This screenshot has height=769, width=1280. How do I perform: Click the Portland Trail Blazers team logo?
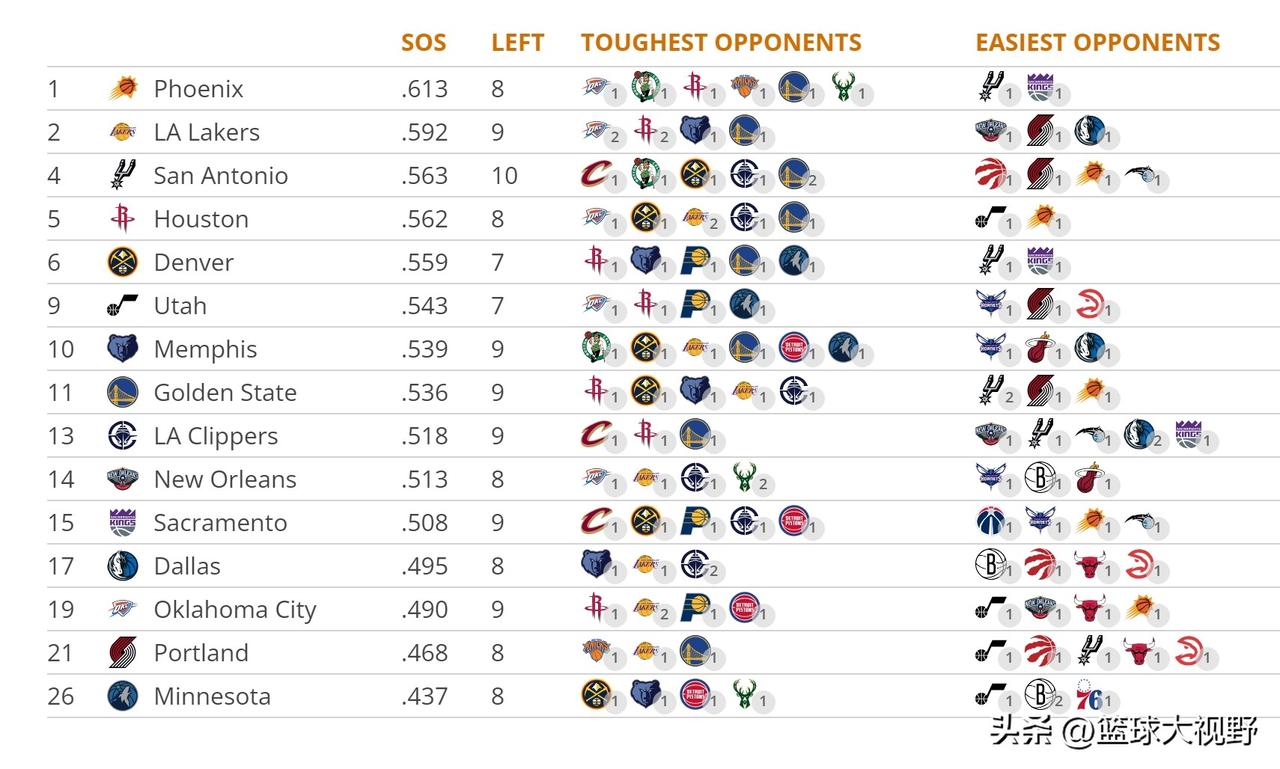(x=123, y=653)
